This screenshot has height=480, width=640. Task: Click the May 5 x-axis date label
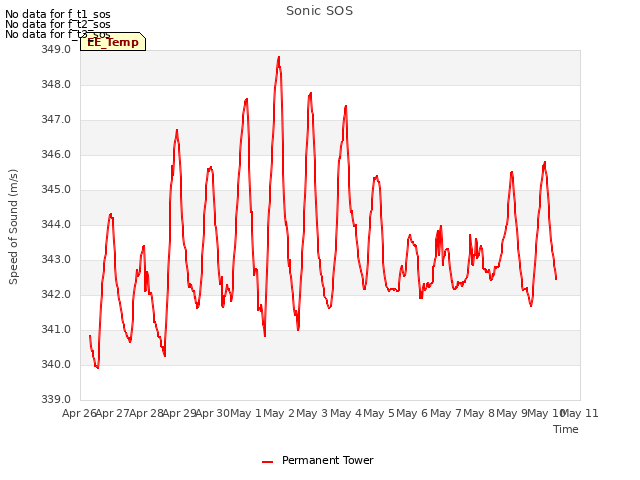(379, 414)
